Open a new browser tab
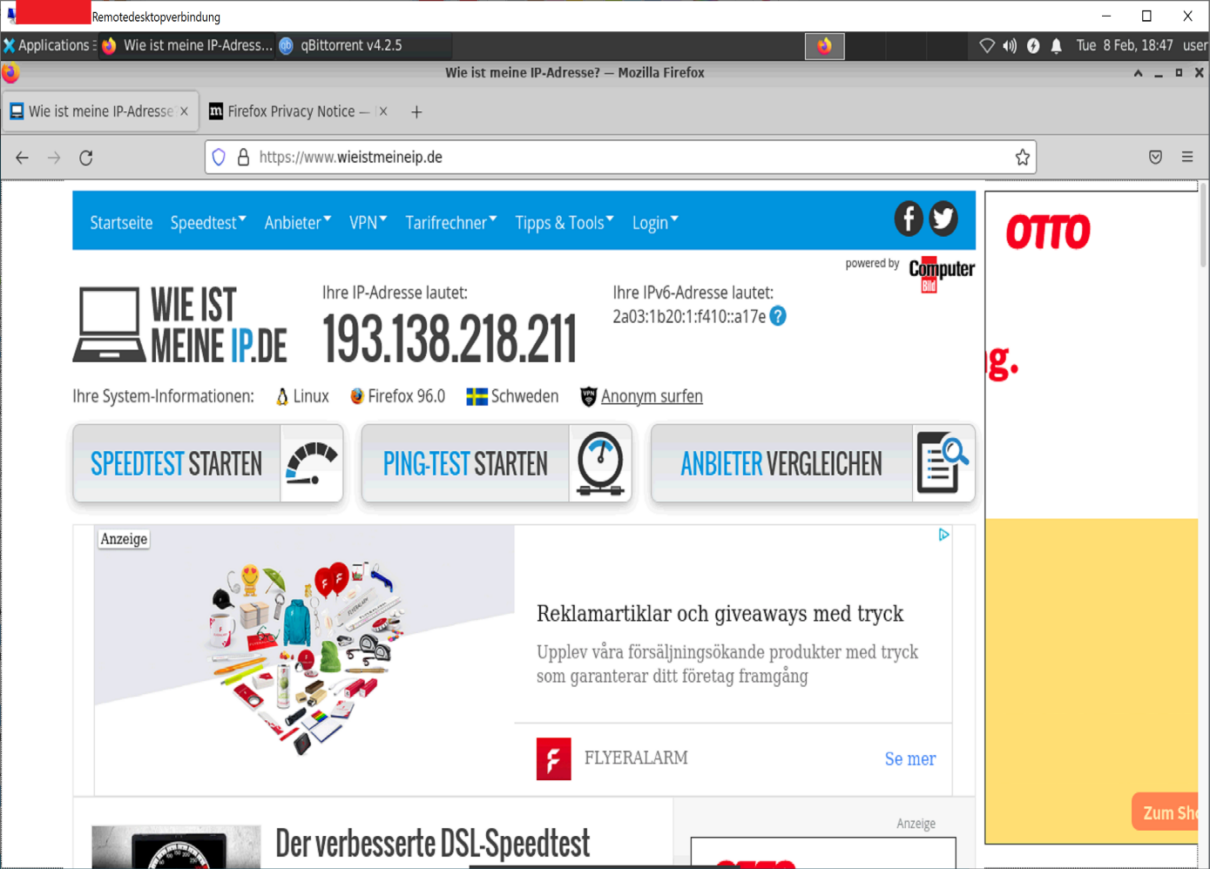 click(417, 112)
